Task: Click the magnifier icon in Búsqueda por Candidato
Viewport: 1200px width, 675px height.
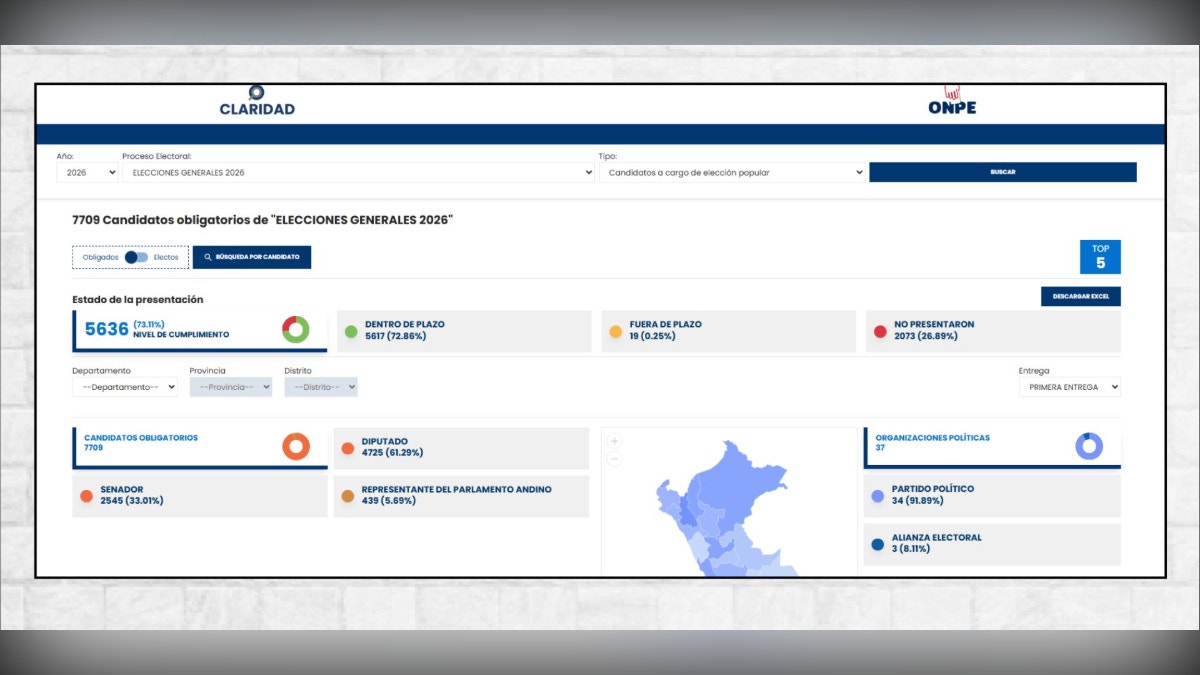Action: coord(206,257)
